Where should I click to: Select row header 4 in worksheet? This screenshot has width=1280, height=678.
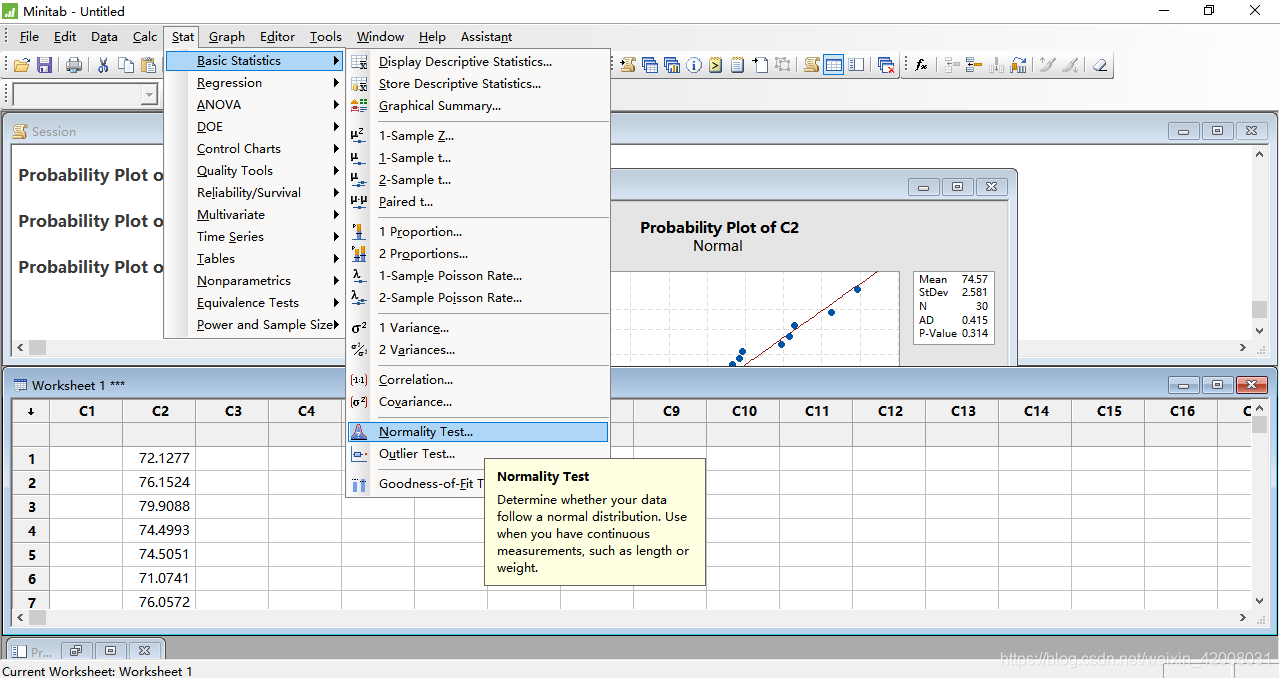[x=31, y=531]
